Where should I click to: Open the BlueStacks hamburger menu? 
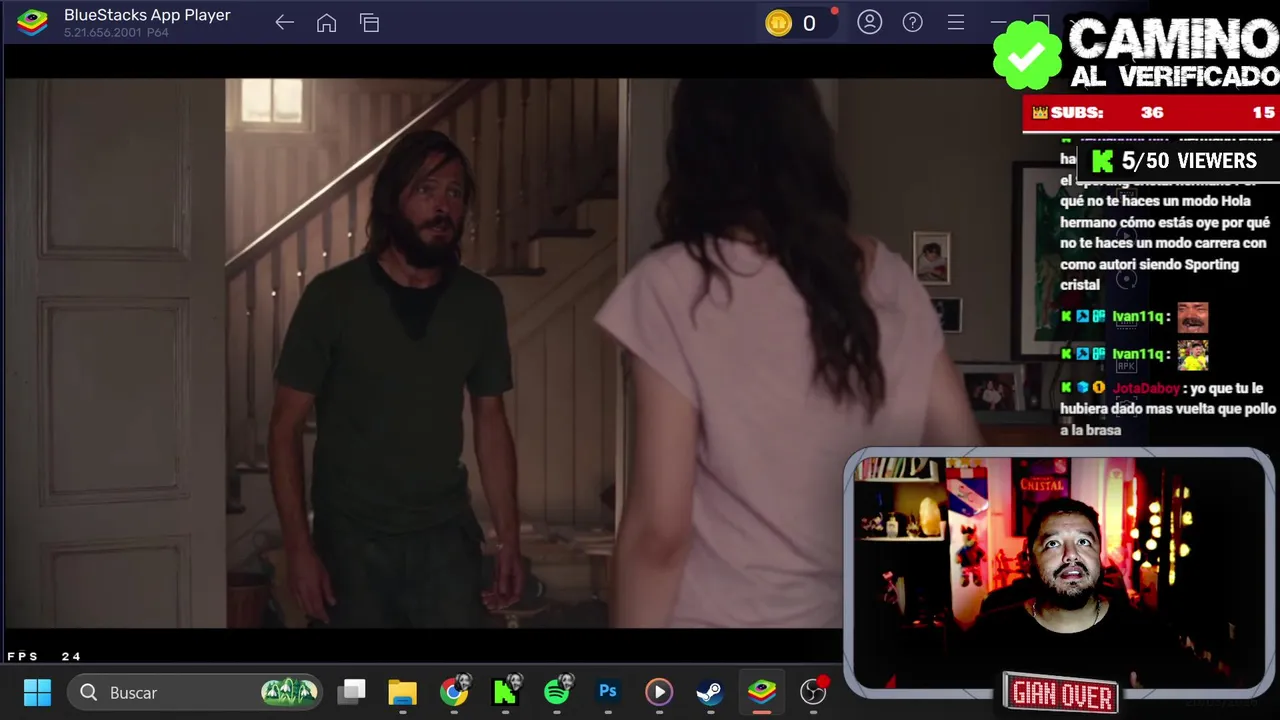click(956, 22)
